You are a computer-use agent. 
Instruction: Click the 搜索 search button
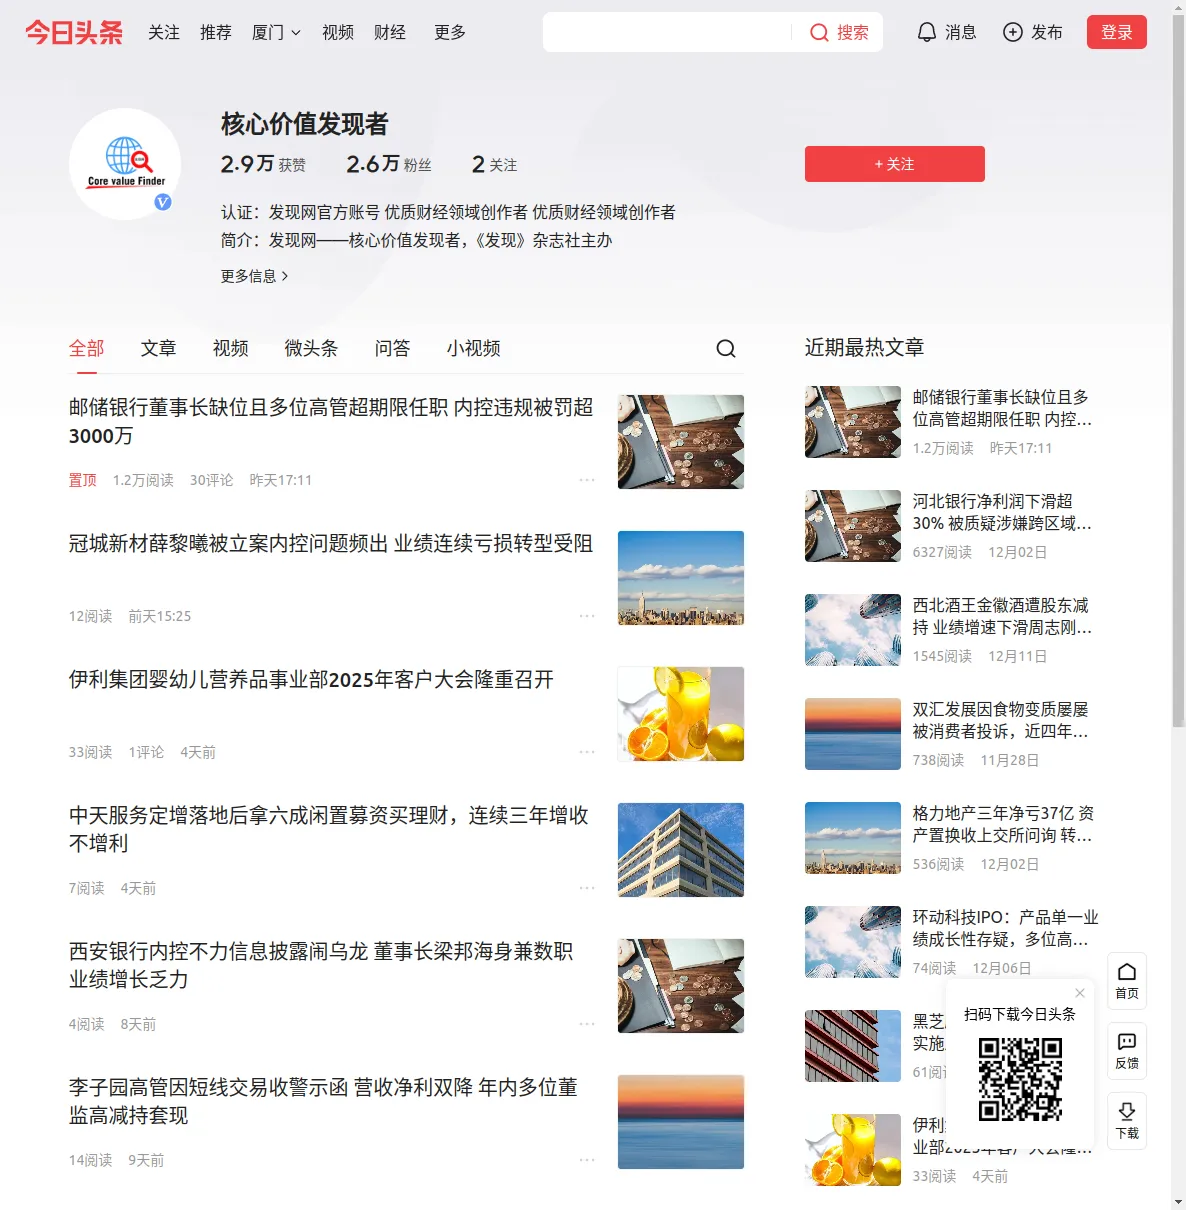pos(839,32)
